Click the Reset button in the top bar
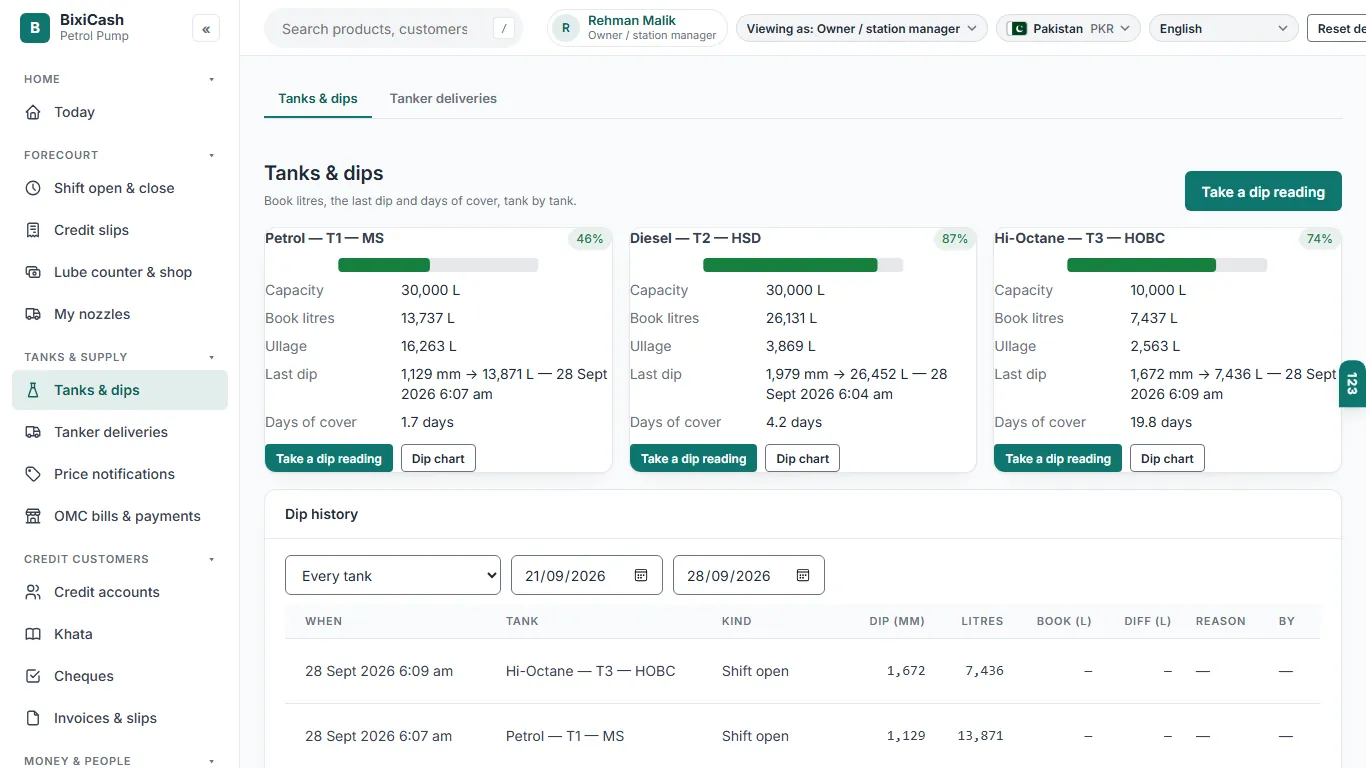The height and width of the screenshot is (768, 1366). click(x=1337, y=29)
